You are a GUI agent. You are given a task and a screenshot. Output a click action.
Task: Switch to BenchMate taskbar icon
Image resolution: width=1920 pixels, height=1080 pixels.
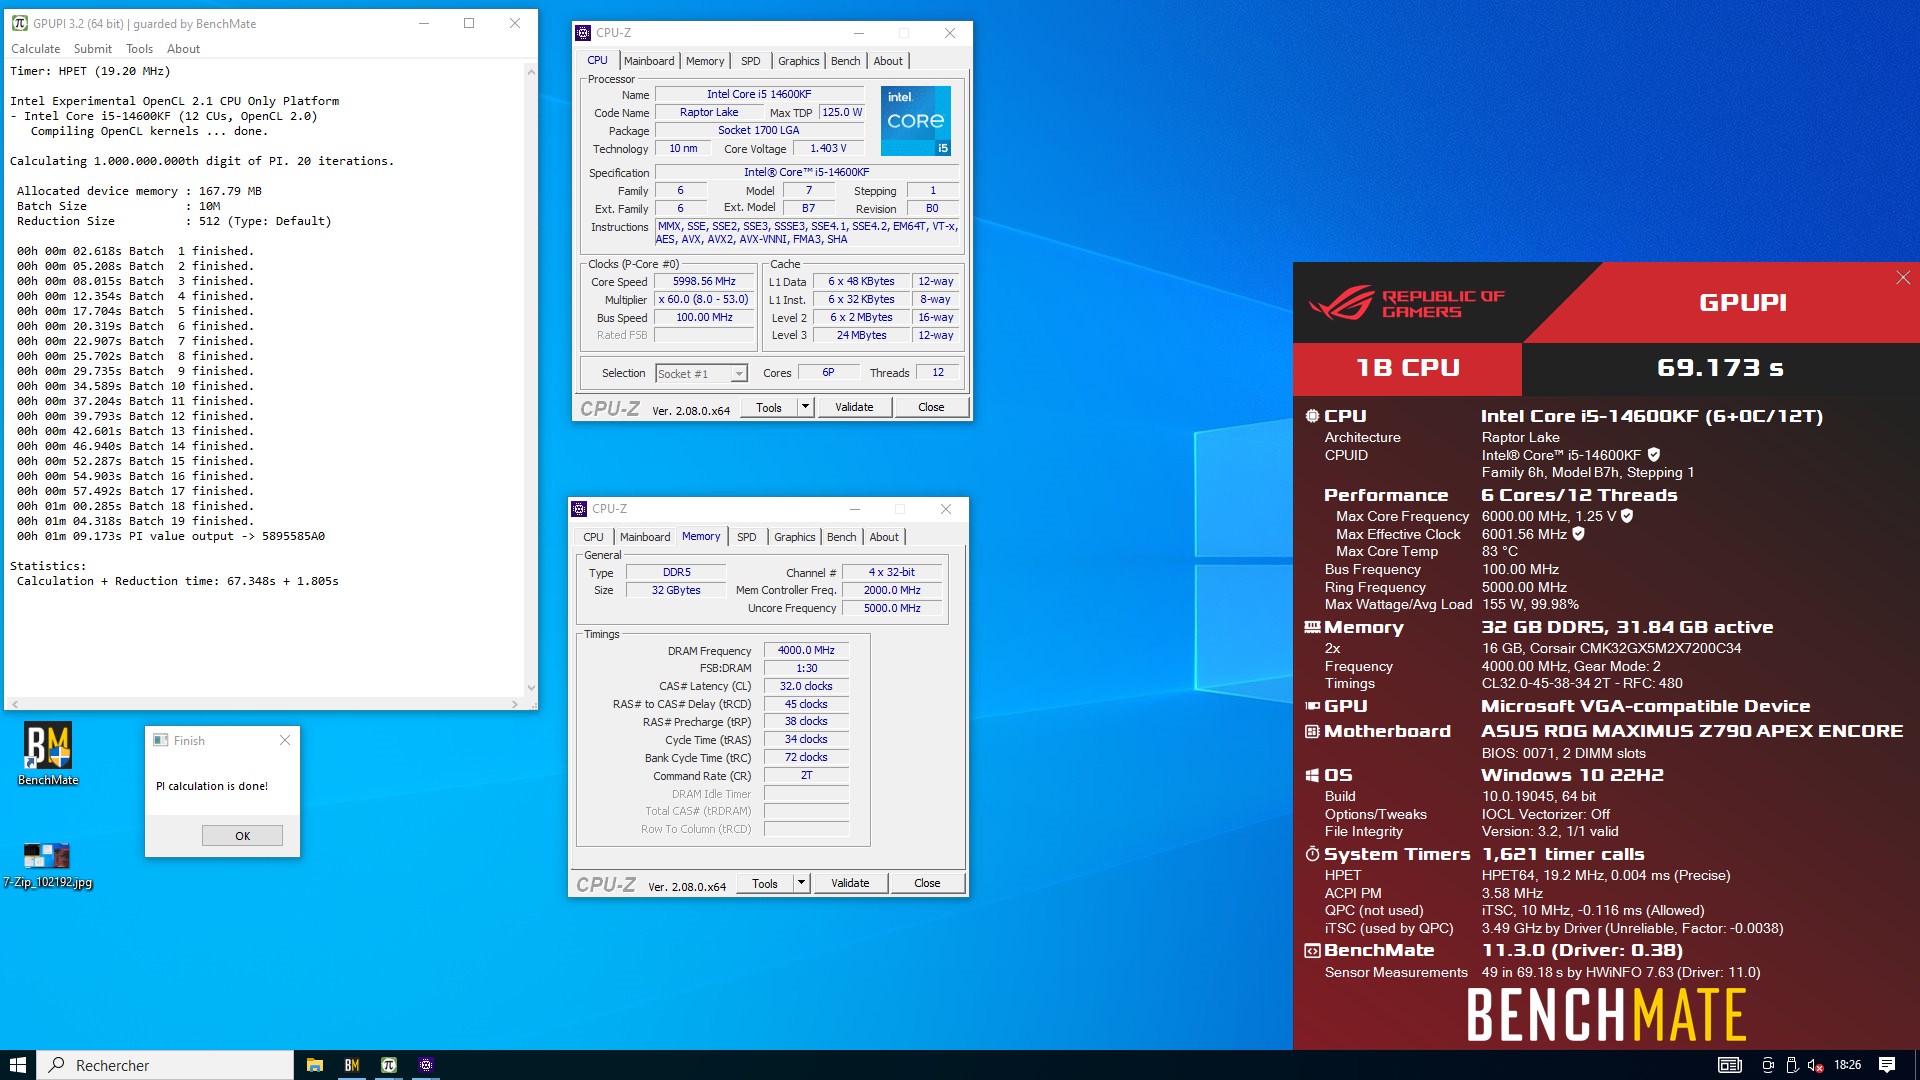(x=351, y=1065)
